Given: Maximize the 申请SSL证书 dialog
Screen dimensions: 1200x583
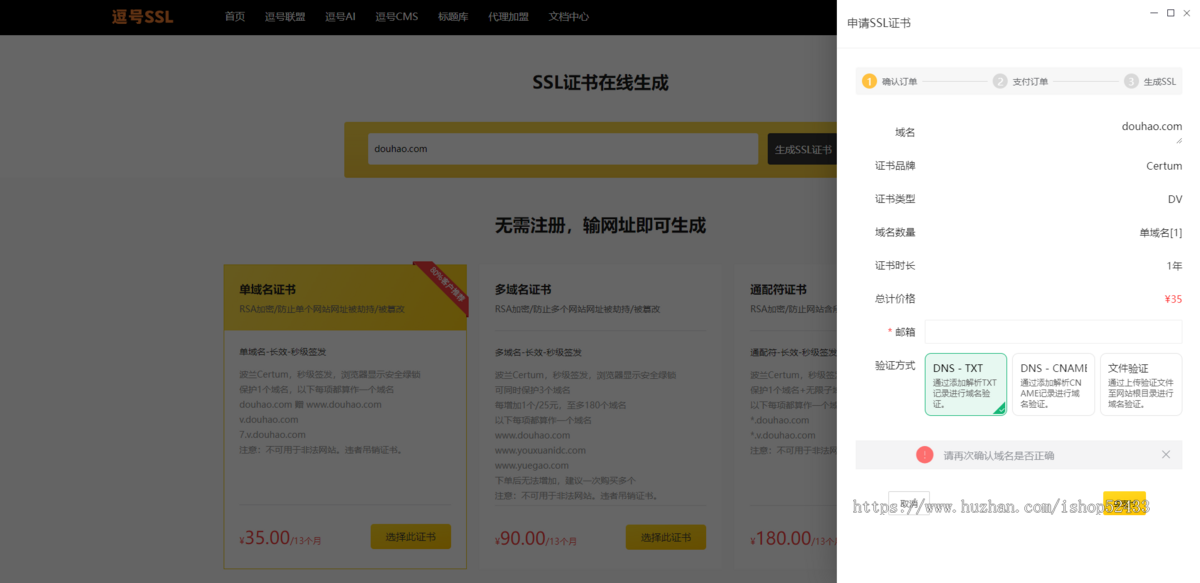Looking at the screenshot, I should pyautogui.click(x=1171, y=13).
